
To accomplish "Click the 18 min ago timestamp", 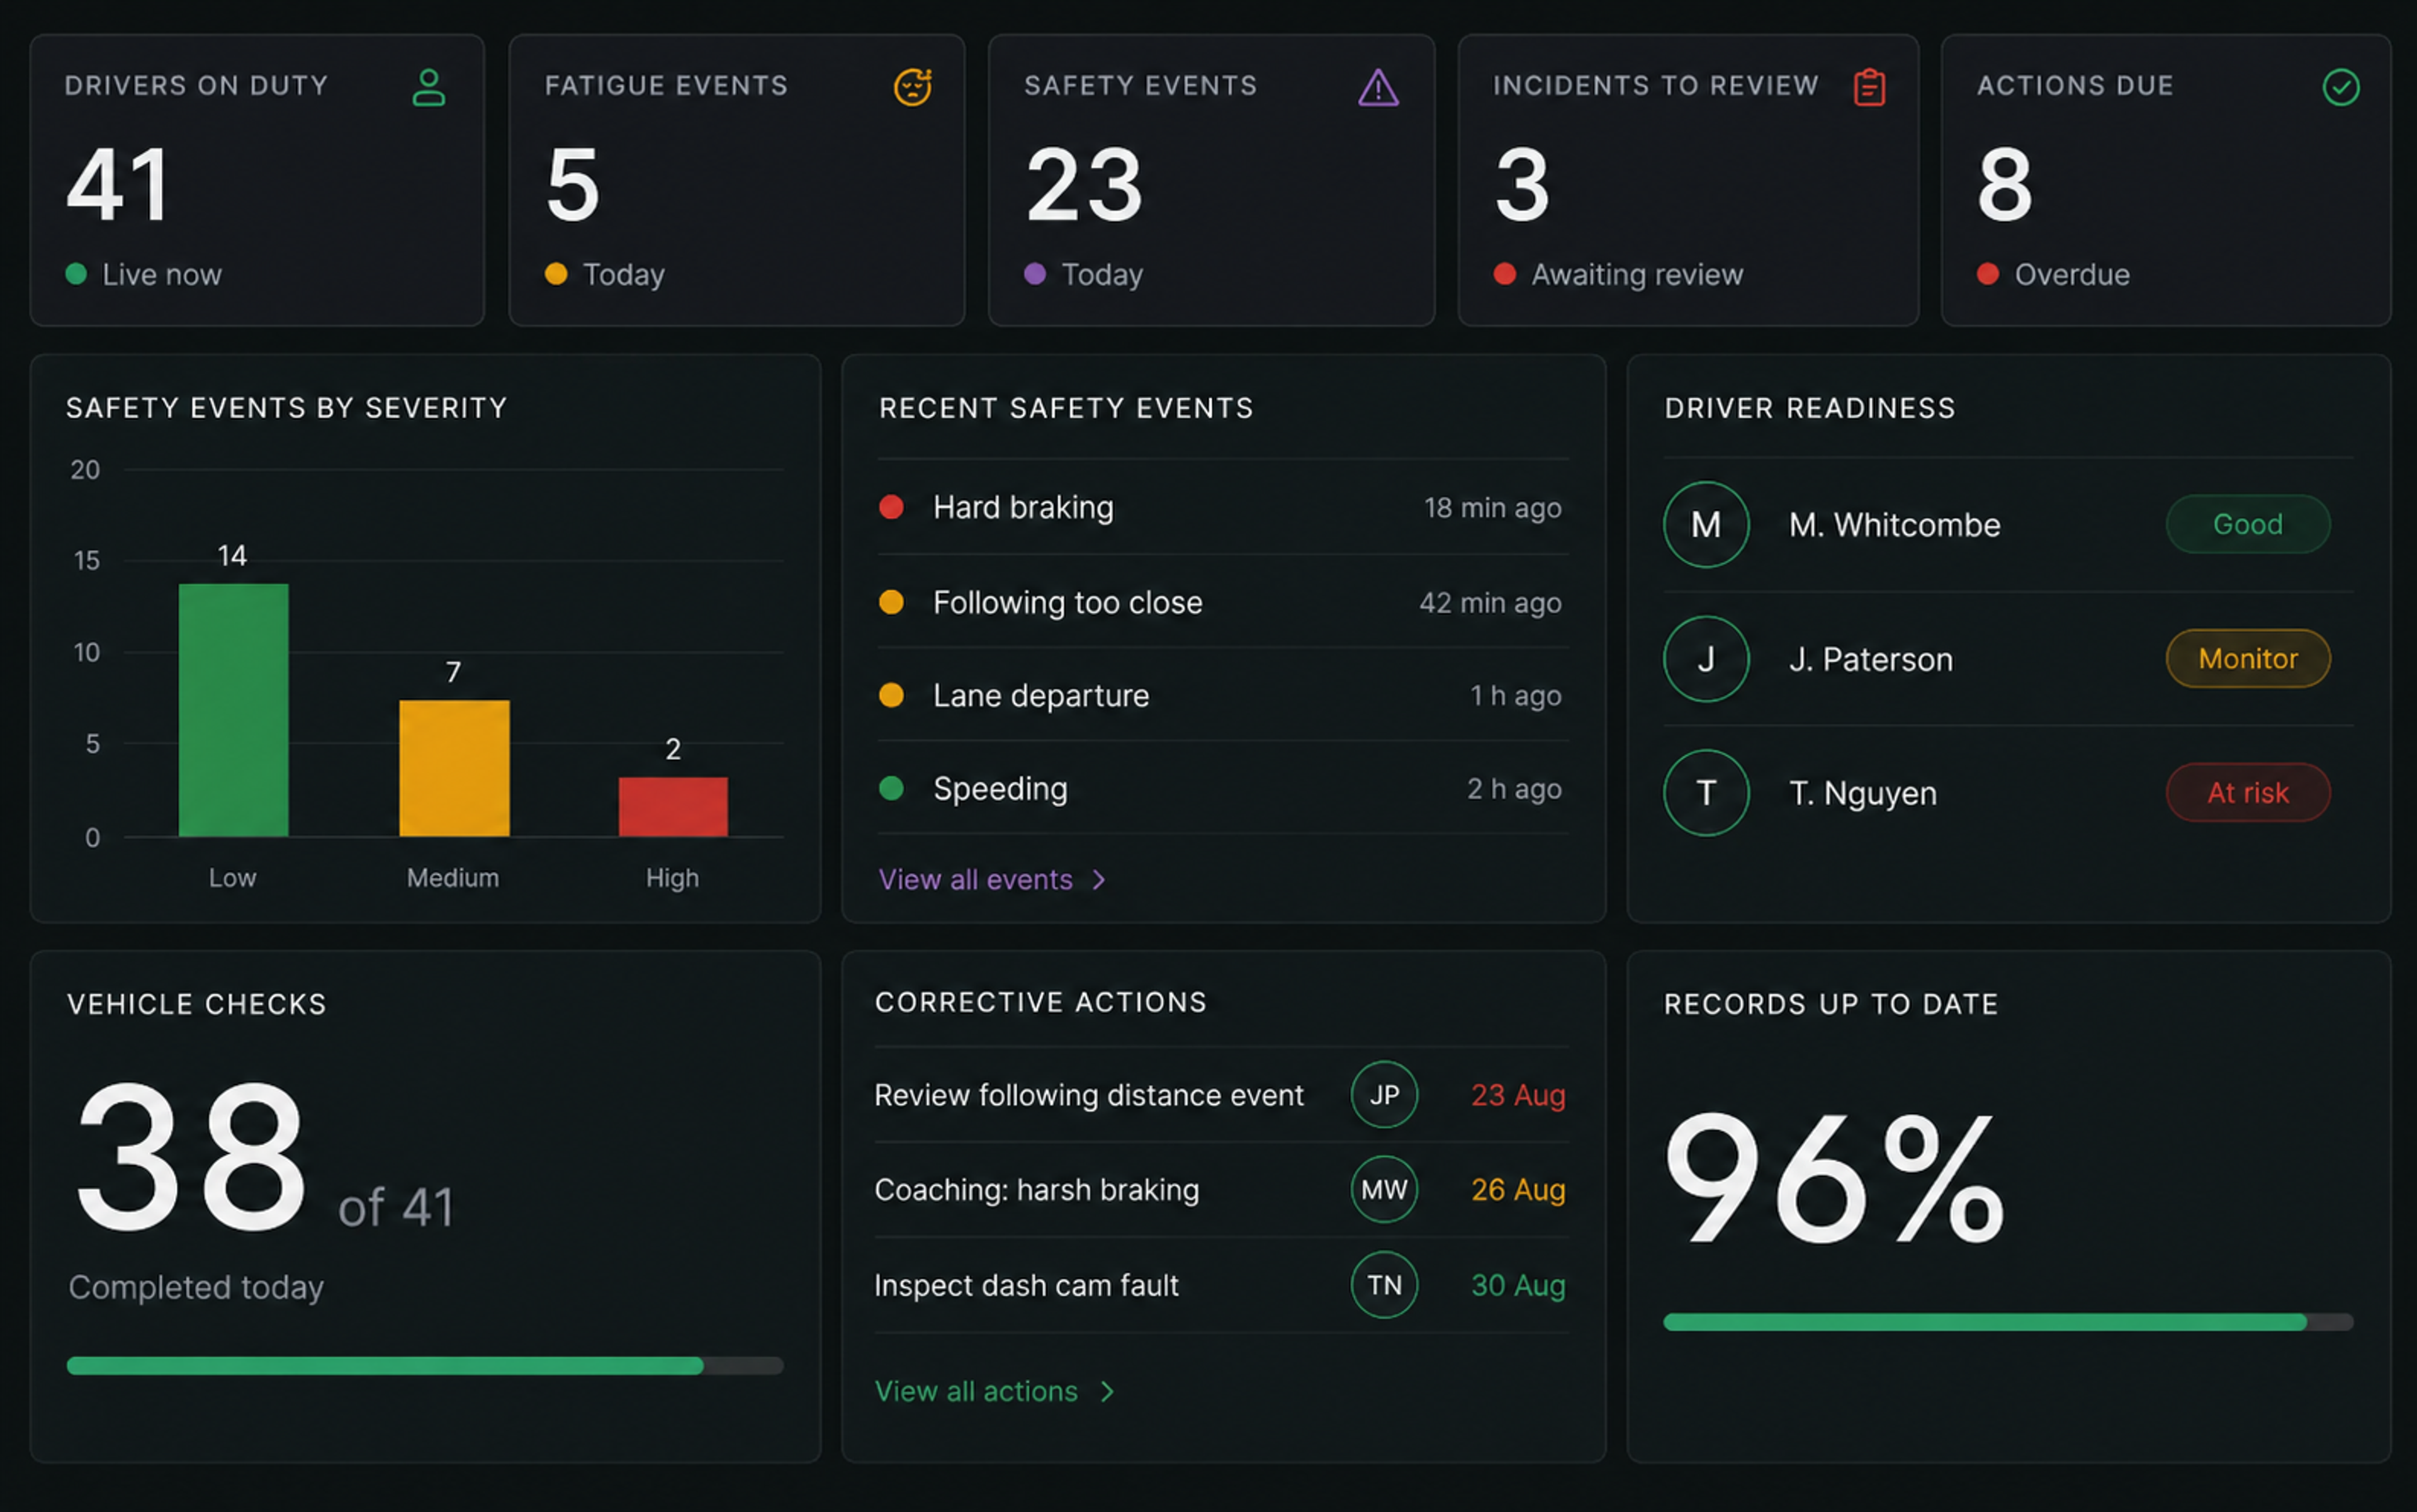I will click(x=1492, y=508).
